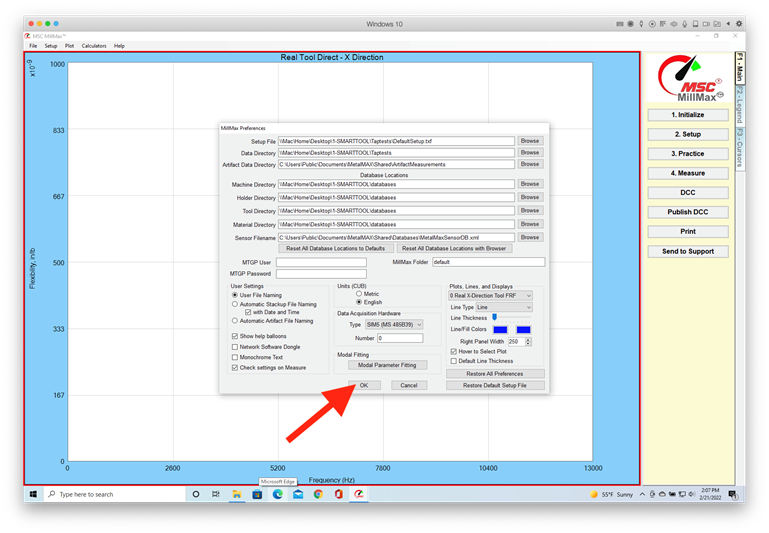Click the keyboard icon in Windows 10 title bar
This screenshot has height=533, width=769.
[x=620, y=24]
